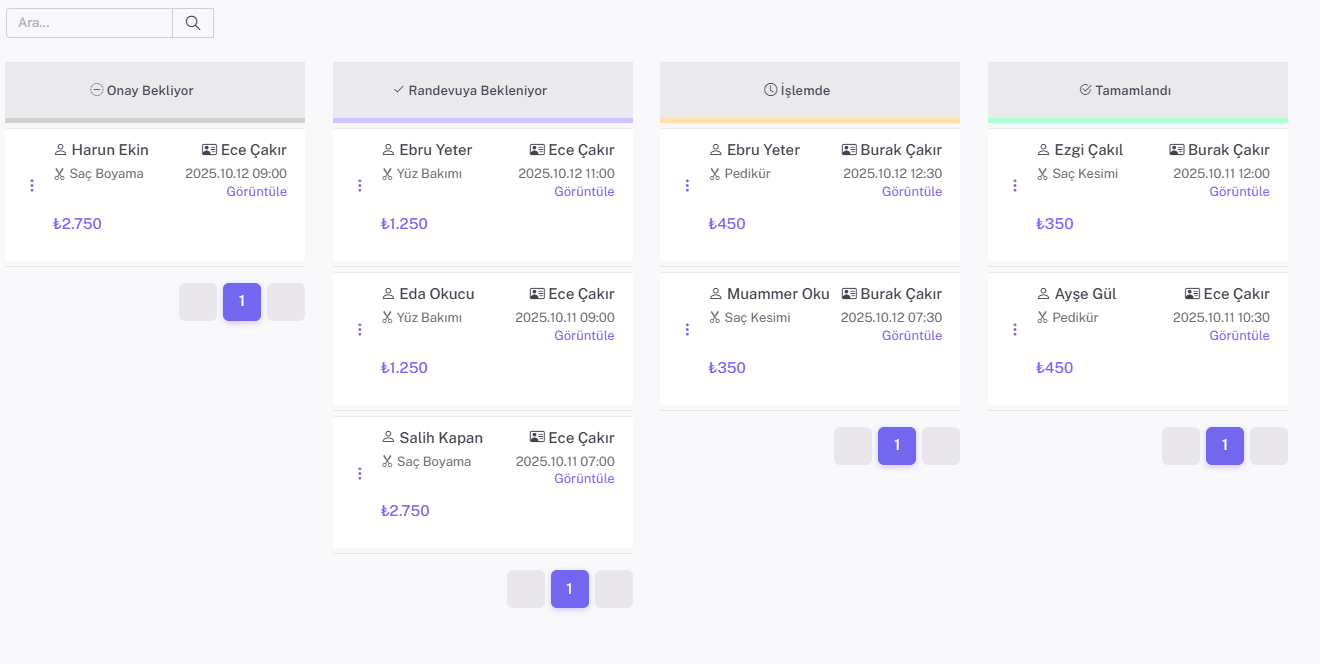Focus the Ara search input field
Screen dimensions: 1320x664
90,23
